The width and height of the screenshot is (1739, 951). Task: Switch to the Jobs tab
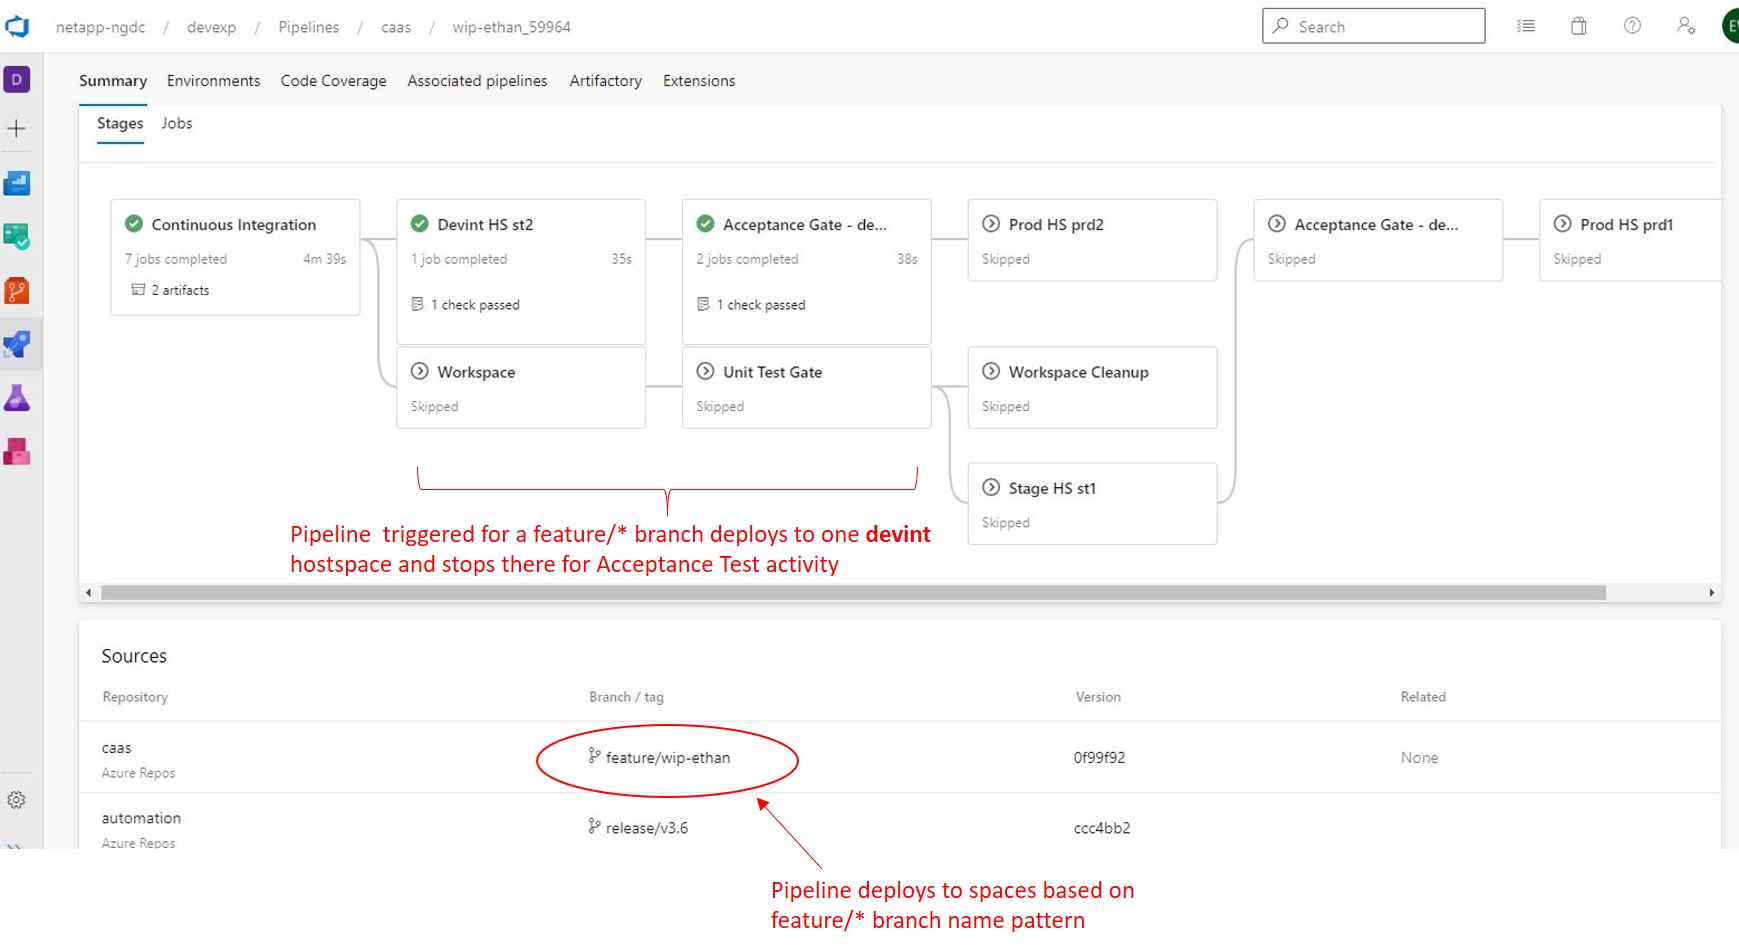[x=176, y=124]
